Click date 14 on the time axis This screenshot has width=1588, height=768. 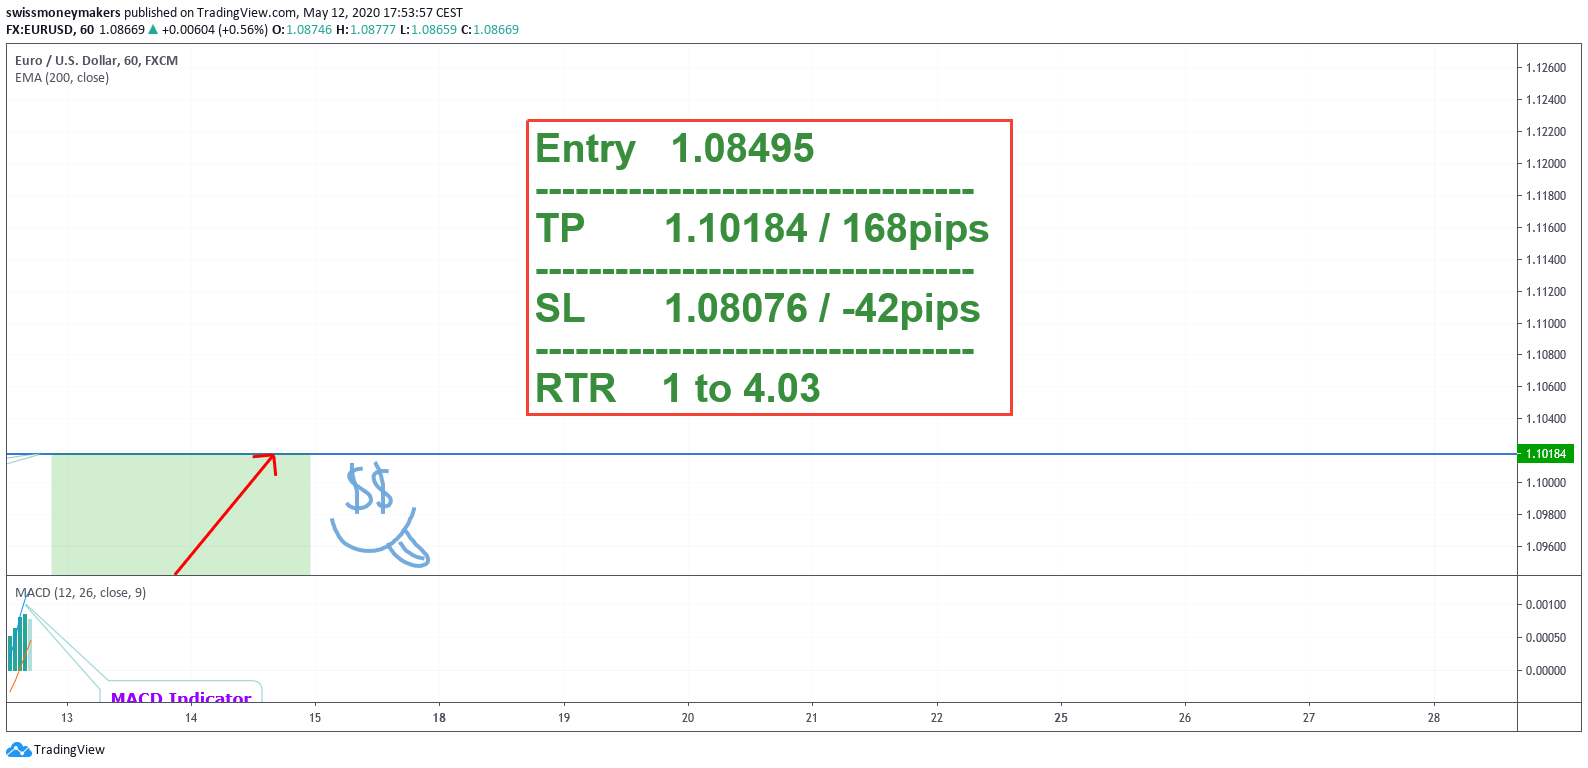pyautogui.click(x=191, y=718)
